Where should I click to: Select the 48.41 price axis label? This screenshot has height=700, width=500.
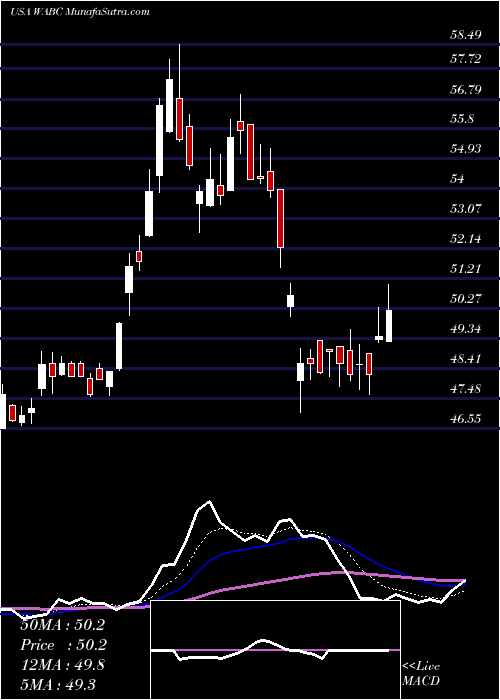(x=466, y=359)
